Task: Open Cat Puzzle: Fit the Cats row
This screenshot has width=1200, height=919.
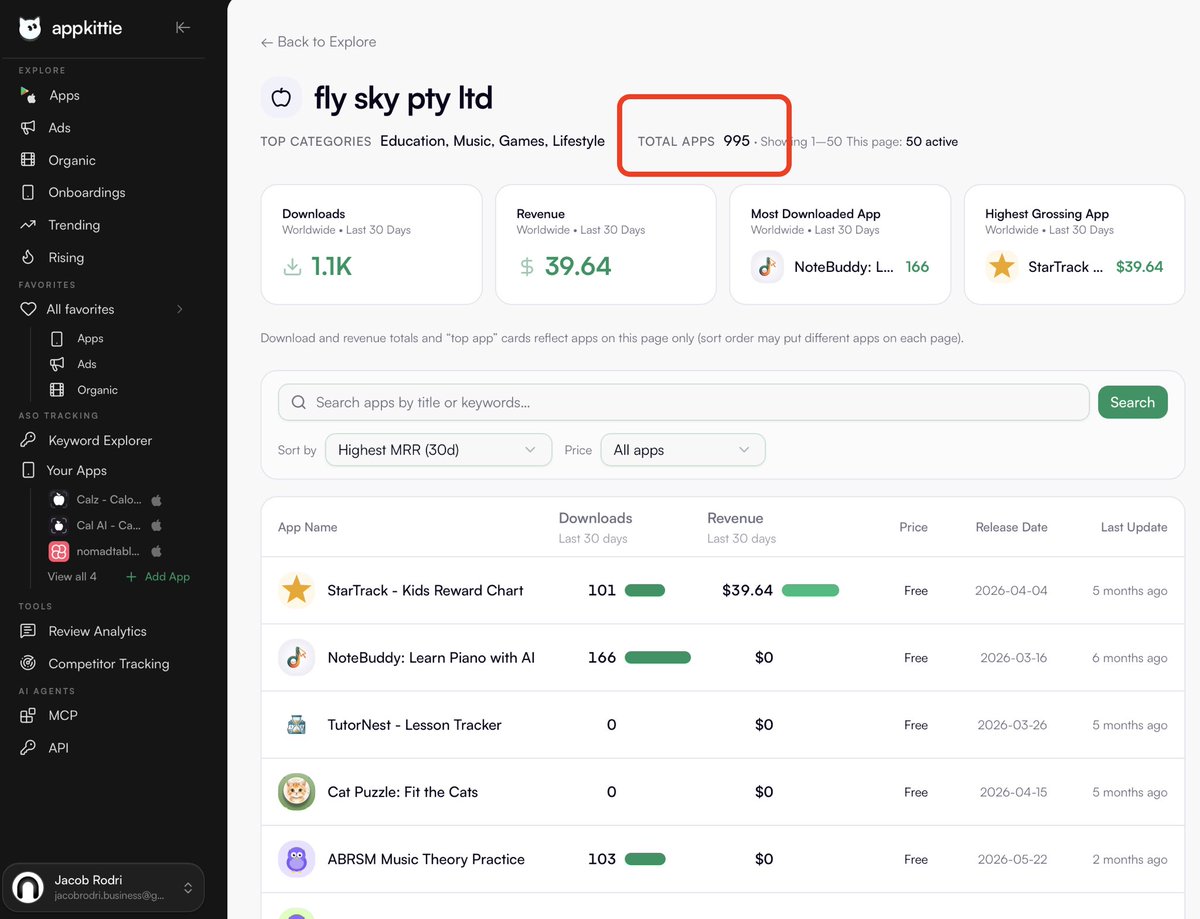Action: [722, 792]
